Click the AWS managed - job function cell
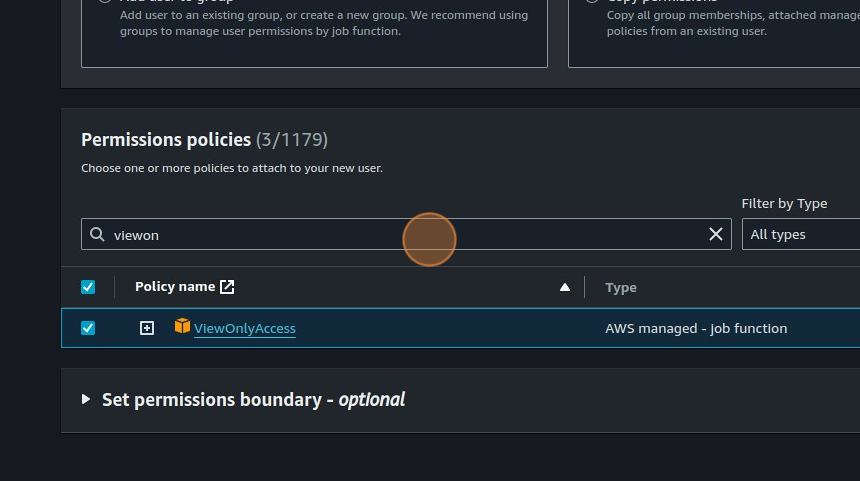 point(696,328)
